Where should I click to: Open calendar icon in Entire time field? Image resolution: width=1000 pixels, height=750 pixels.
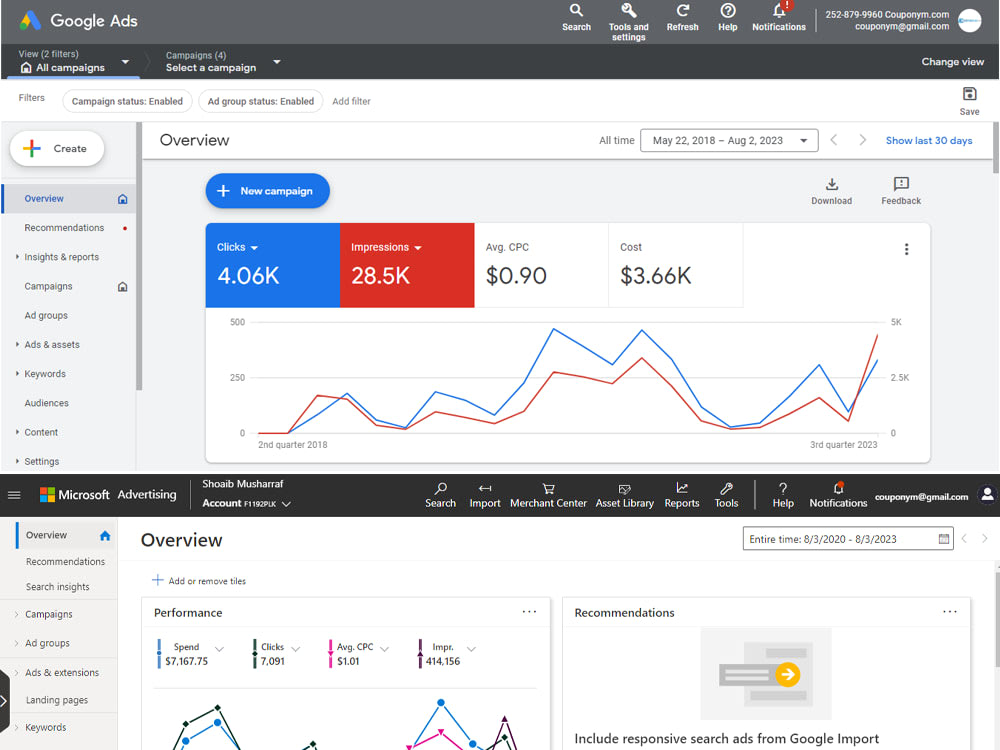[943, 539]
